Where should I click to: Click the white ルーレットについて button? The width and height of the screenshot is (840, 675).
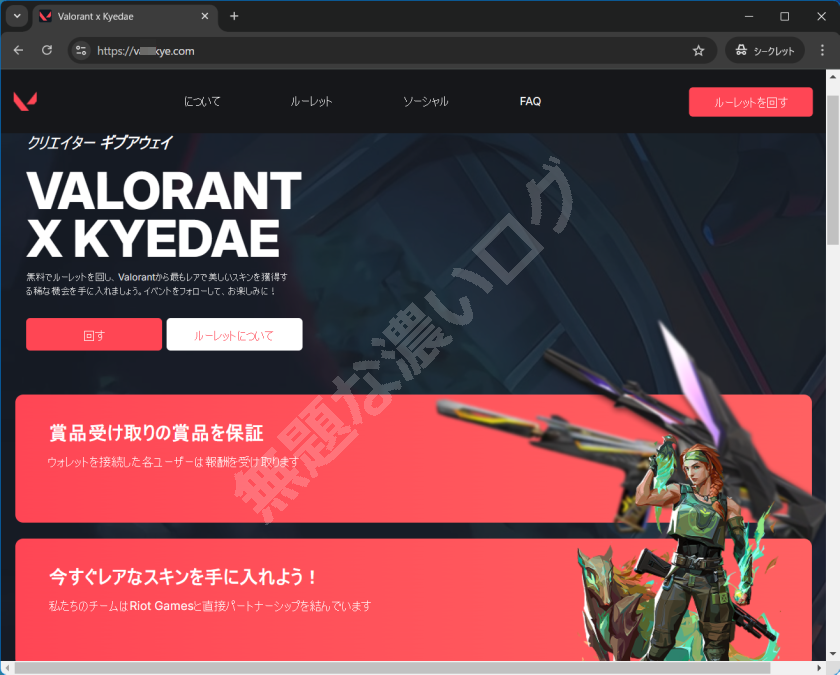pos(234,335)
